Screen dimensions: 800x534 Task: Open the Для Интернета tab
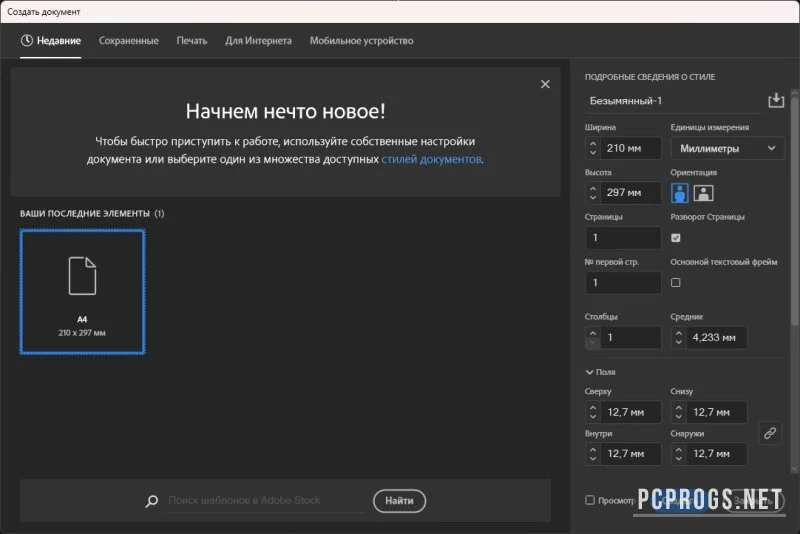pyautogui.click(x=259, y=41)
